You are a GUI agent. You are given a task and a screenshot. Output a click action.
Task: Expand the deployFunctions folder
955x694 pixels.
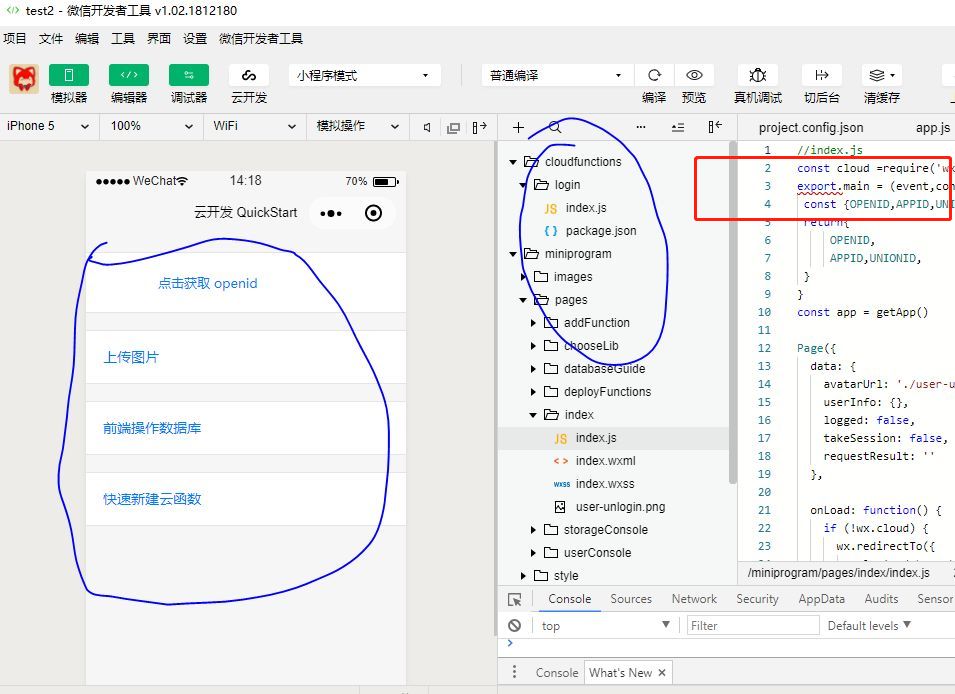[x=533, y=392]
